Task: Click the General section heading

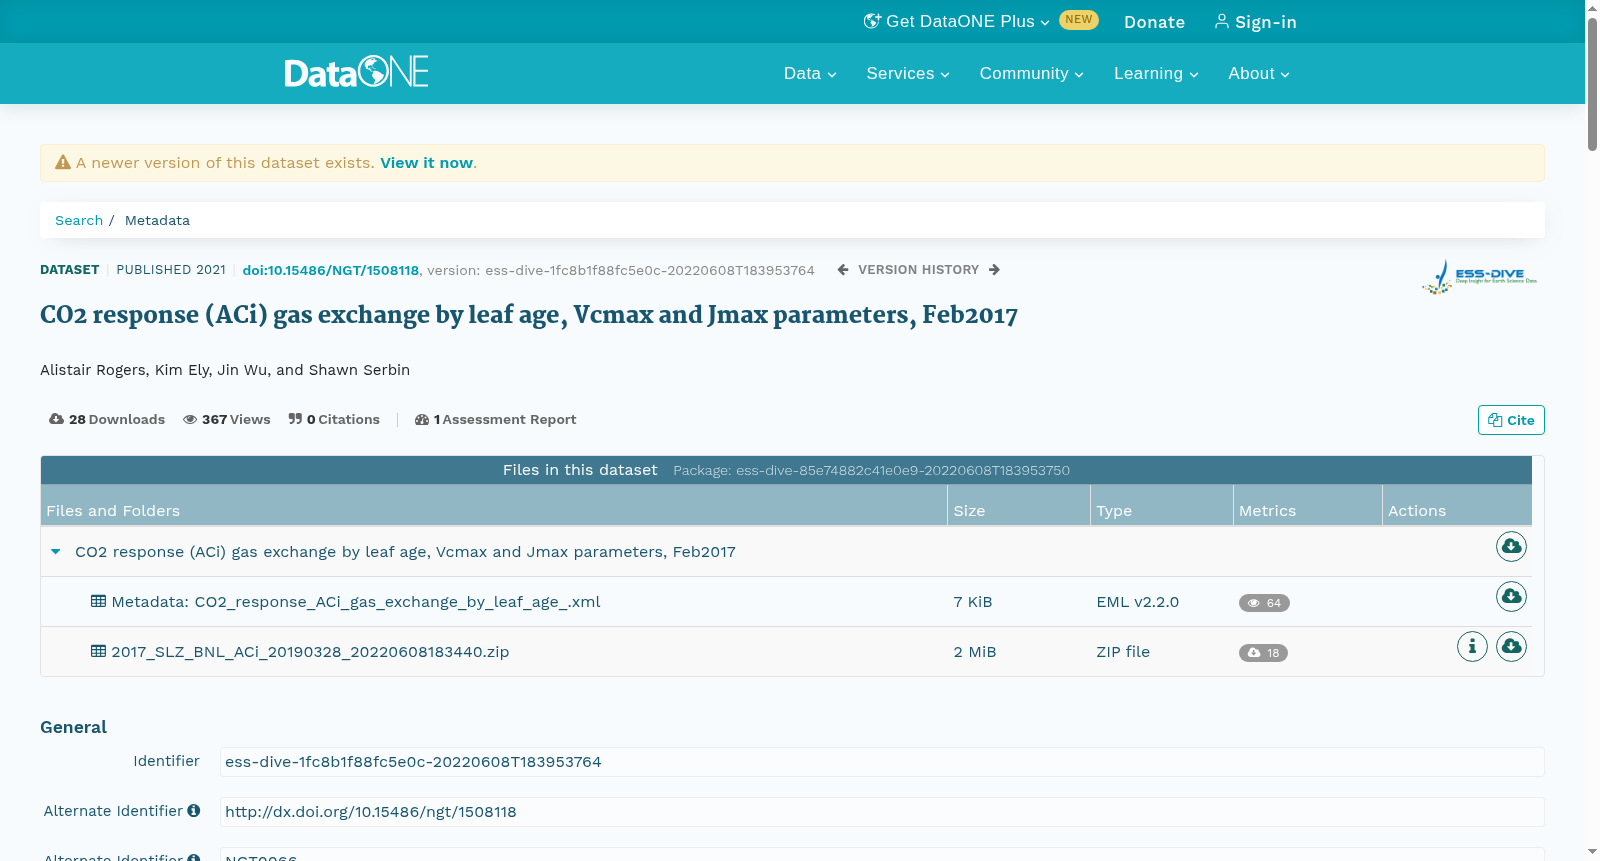Action: coord(73,728)
